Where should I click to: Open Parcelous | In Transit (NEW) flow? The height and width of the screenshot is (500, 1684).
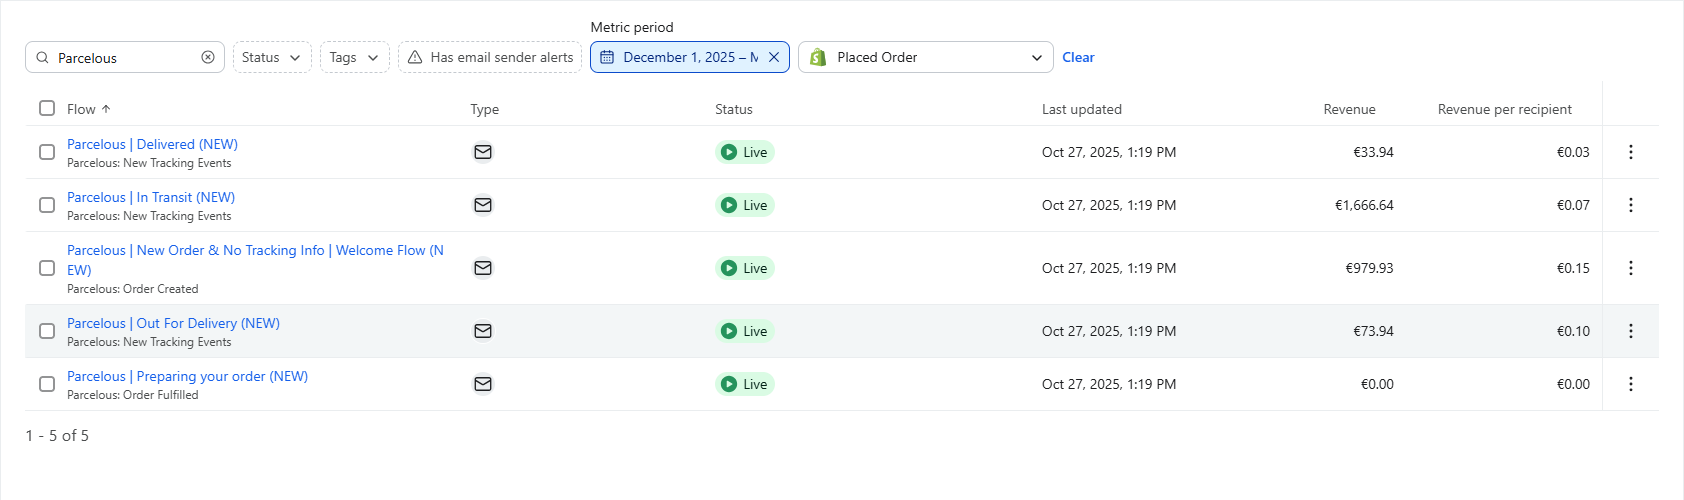(151, 197)
